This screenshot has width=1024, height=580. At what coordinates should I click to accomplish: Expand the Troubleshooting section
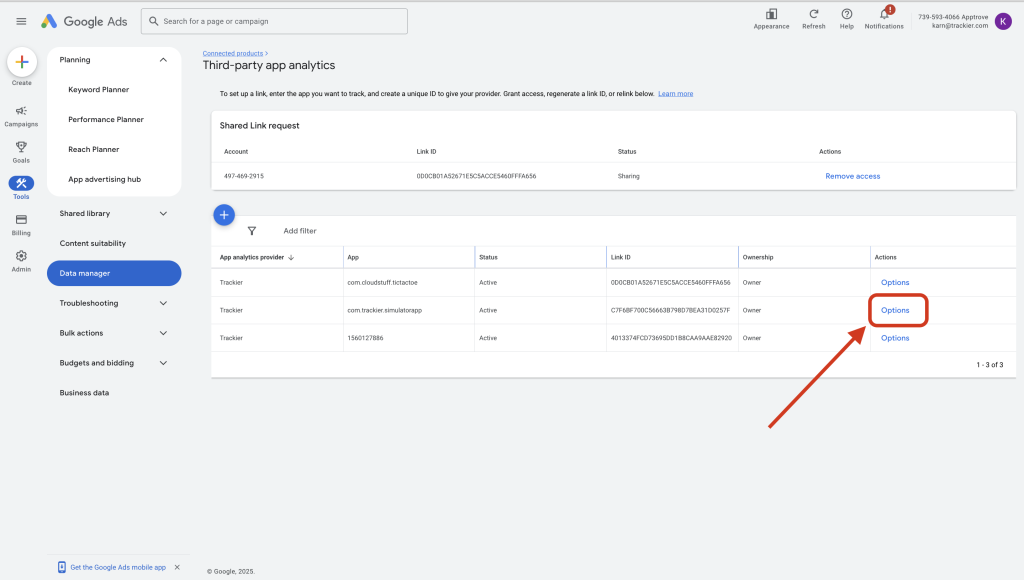pos(163,303)
